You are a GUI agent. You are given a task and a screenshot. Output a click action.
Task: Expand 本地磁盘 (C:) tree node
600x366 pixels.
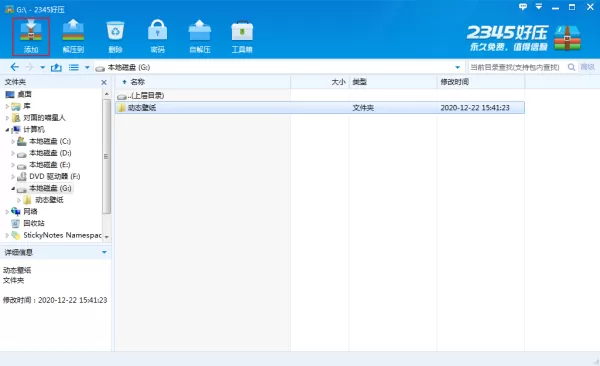[13, 141]
